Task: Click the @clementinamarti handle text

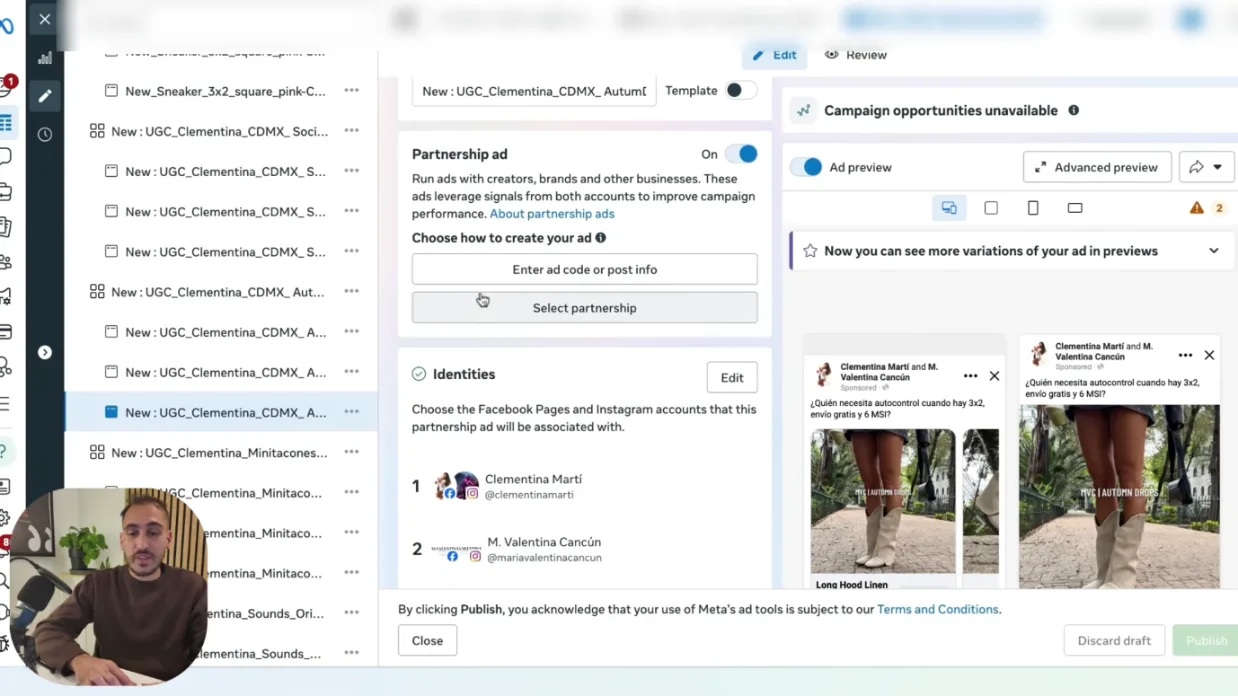Action: 529,495
